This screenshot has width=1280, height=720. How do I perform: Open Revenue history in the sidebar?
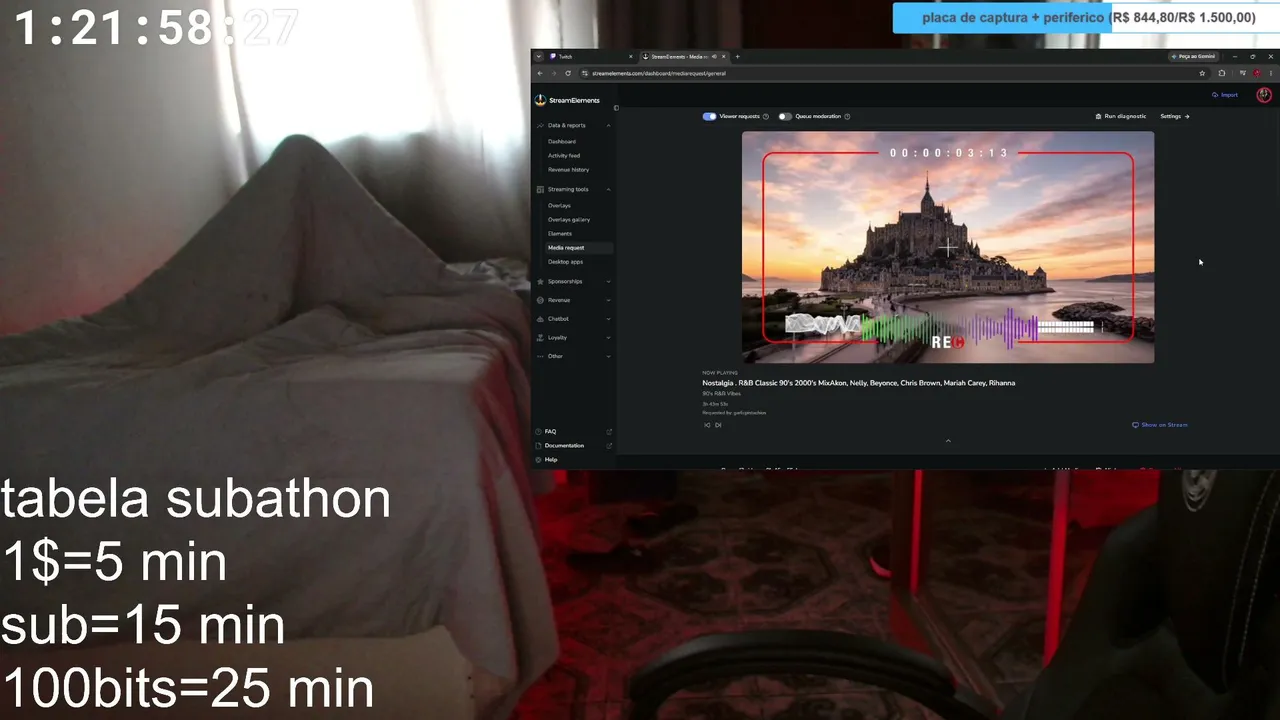tap(568, 169)
